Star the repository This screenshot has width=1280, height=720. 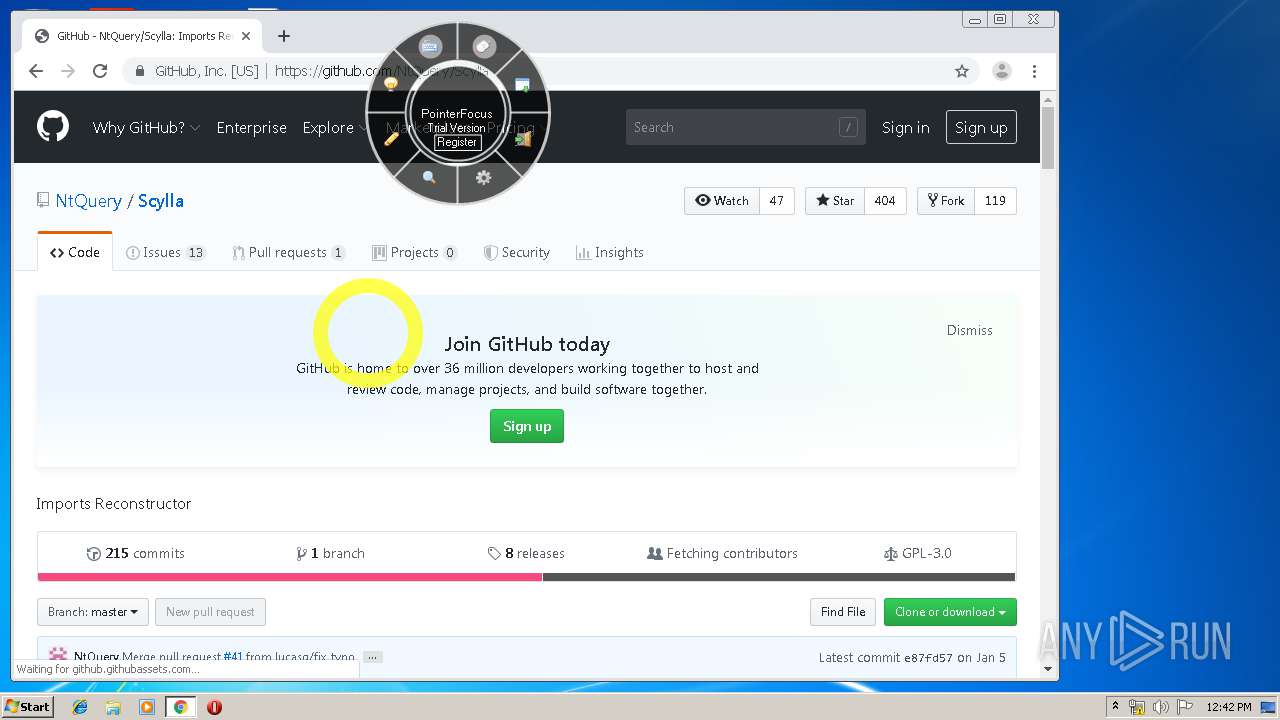[835, 201]
